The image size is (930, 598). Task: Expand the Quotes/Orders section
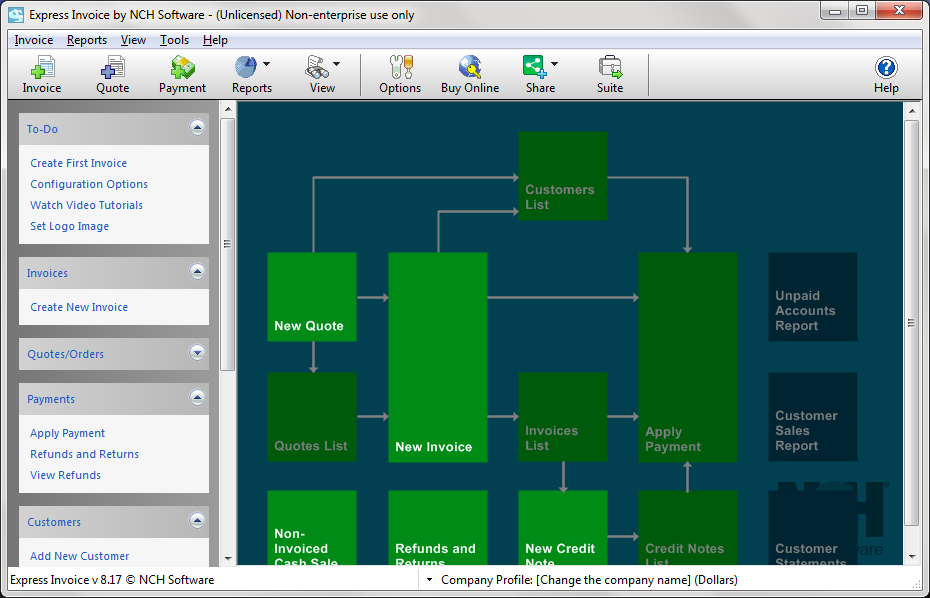coord(197,352)
